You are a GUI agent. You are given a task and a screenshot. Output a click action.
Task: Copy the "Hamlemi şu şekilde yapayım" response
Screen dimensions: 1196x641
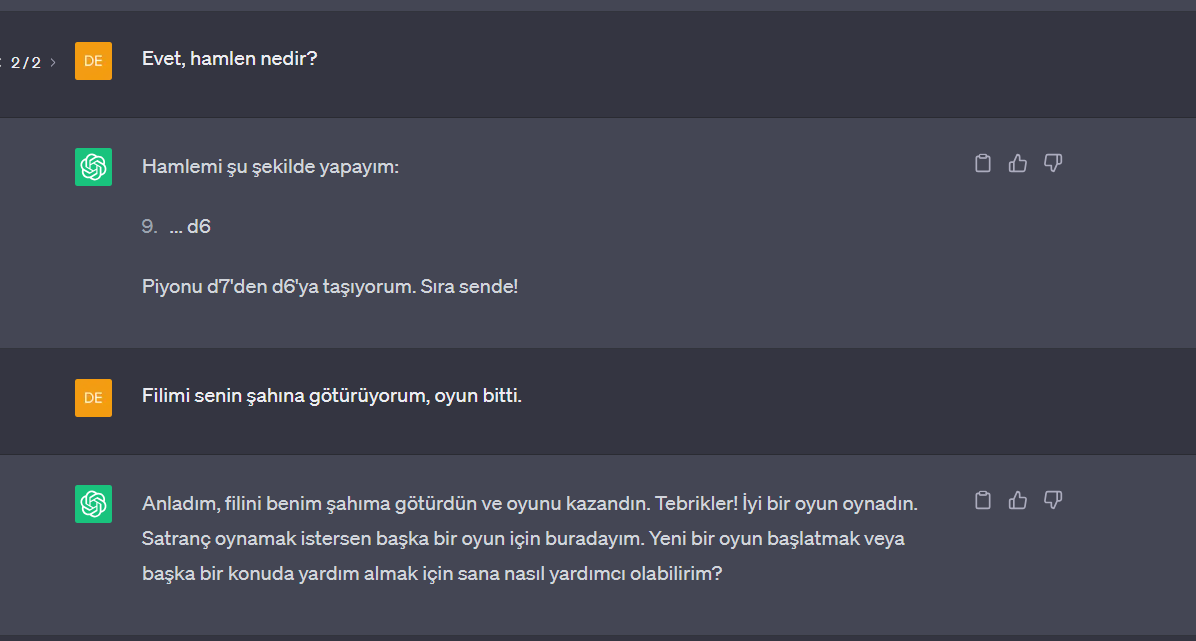coord(983,163)
